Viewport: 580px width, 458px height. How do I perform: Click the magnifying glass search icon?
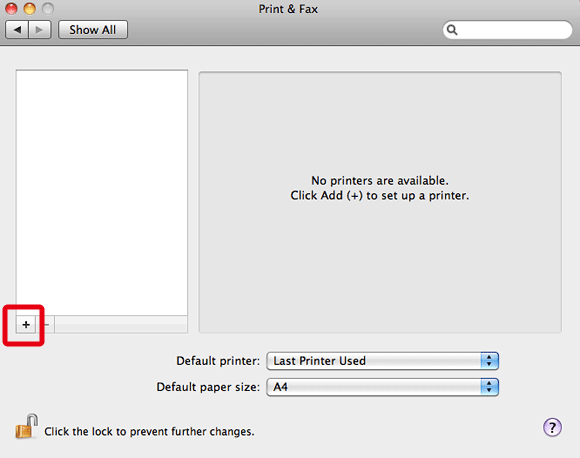452,30
